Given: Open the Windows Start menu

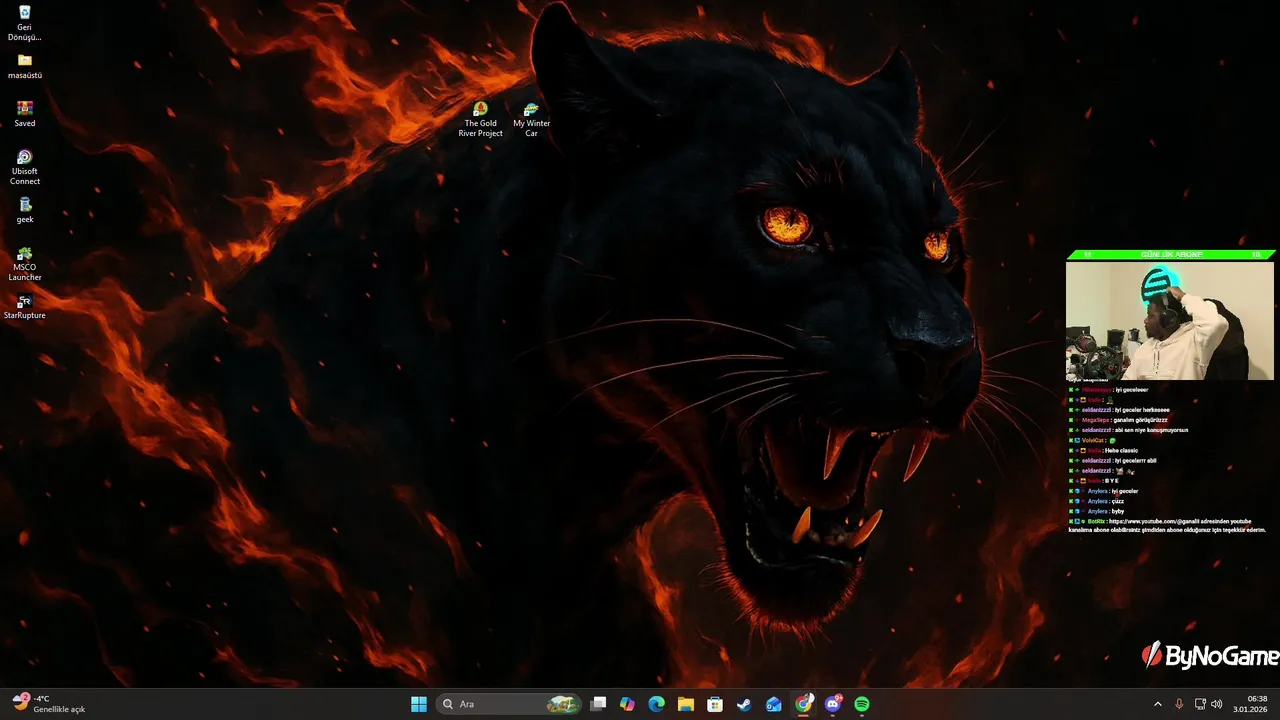Looking at the screenshot, I should point(419,704).
